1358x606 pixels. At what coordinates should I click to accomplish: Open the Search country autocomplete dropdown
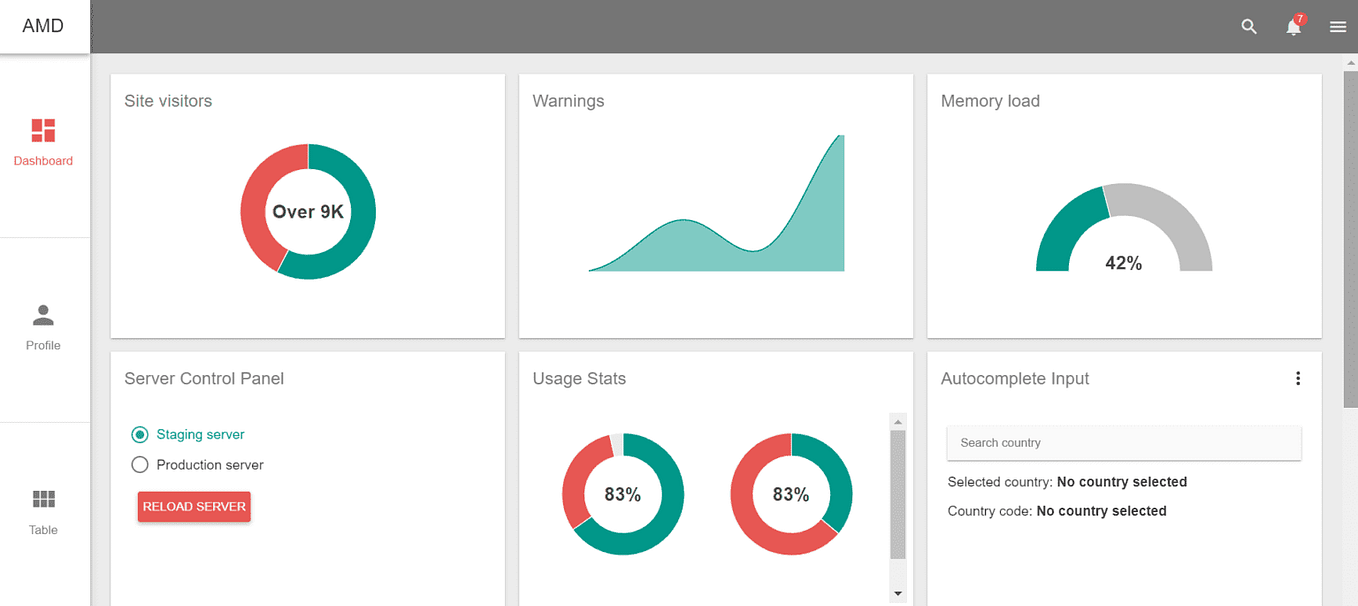pos(1123,443)
